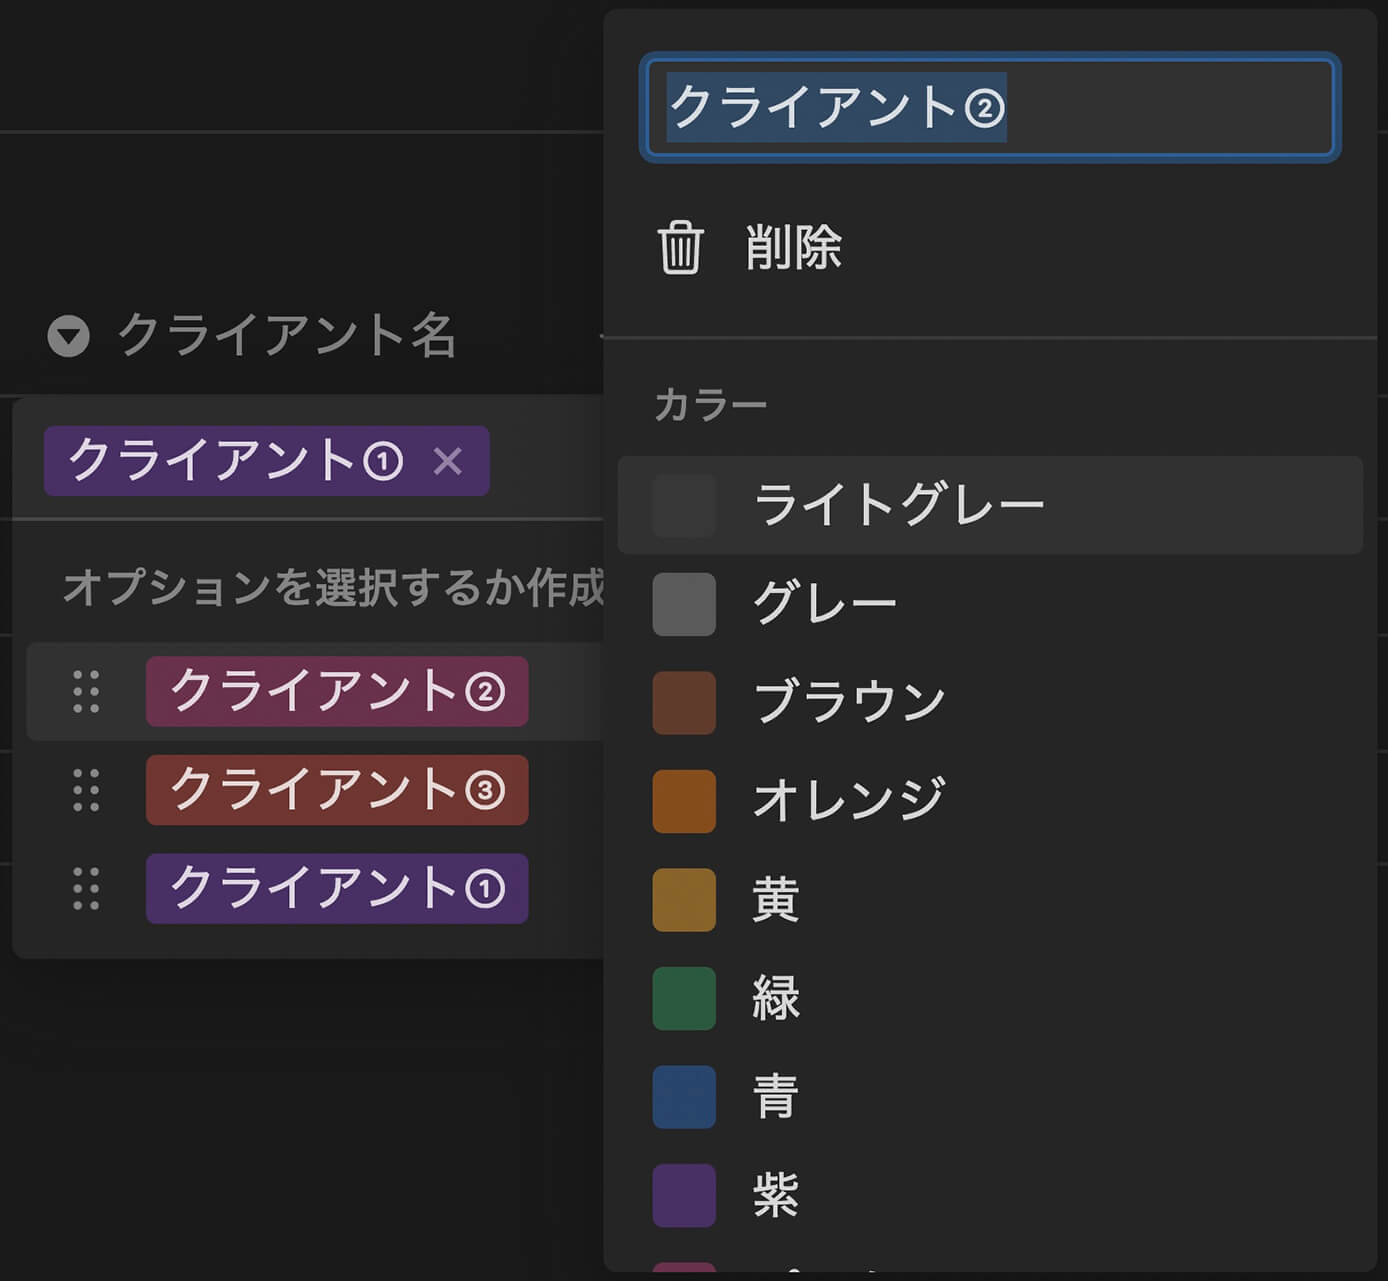Screen dimensions: 1388x1281
Task: Remove the selected クライアント① tag with its X
Action: [448, 461]
